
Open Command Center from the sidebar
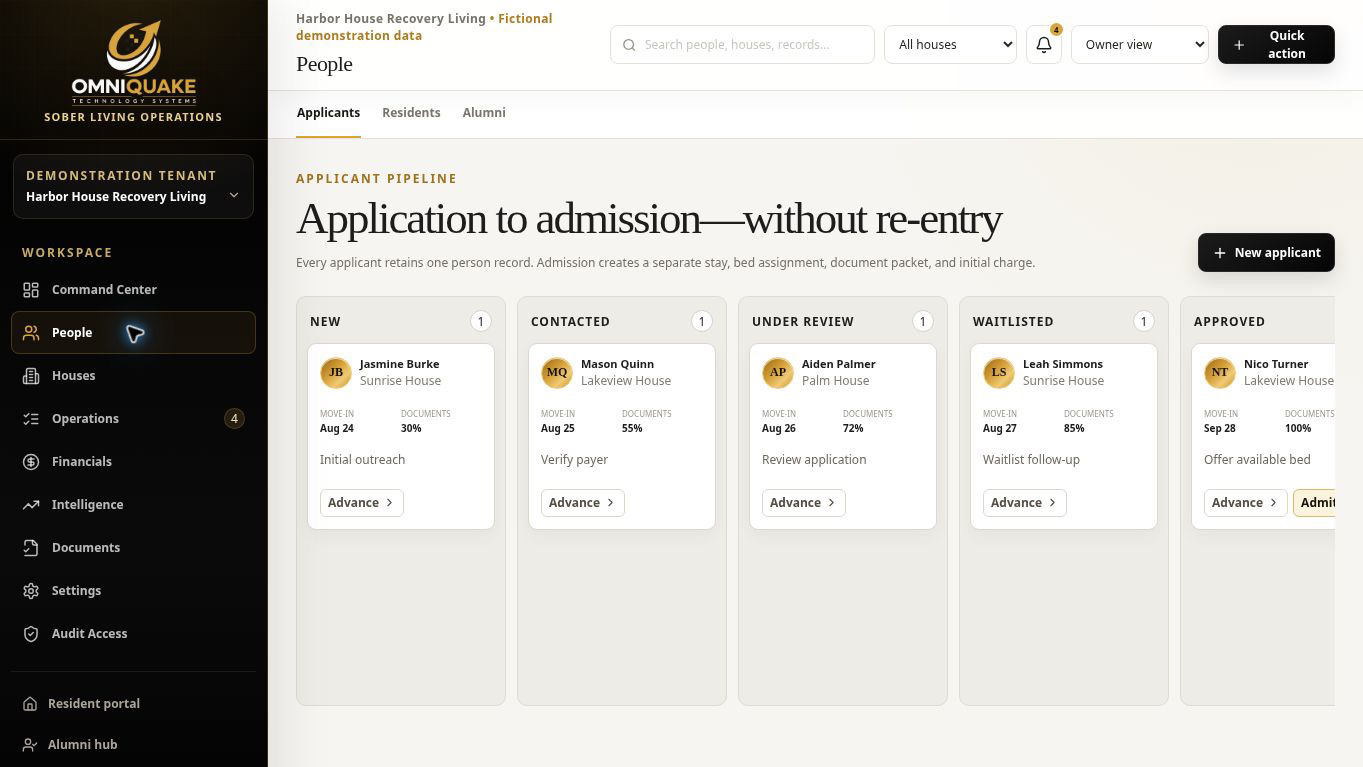point(133,289)
